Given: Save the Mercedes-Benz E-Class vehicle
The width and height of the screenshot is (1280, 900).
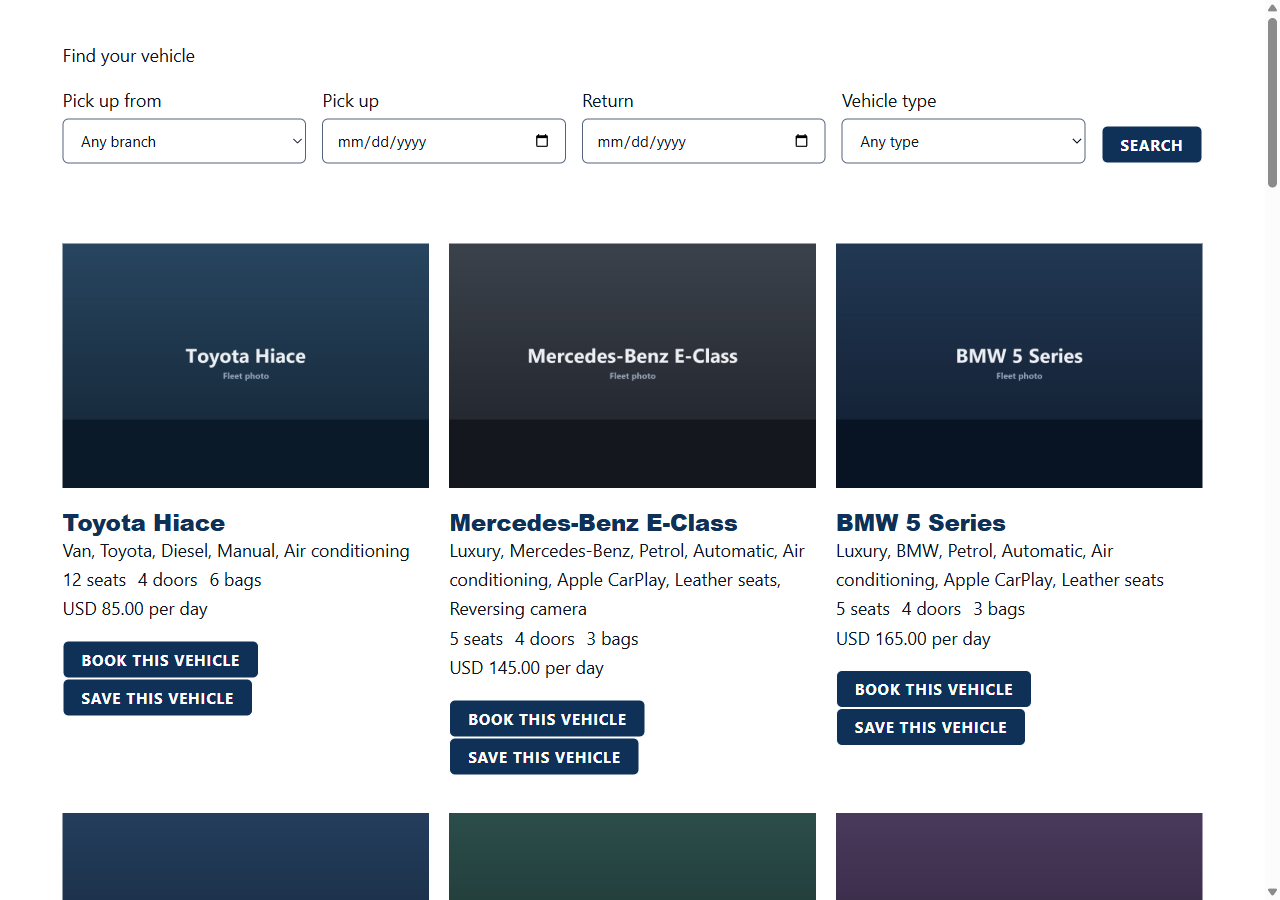Looking at the screenshot, I should pos(544,757).
